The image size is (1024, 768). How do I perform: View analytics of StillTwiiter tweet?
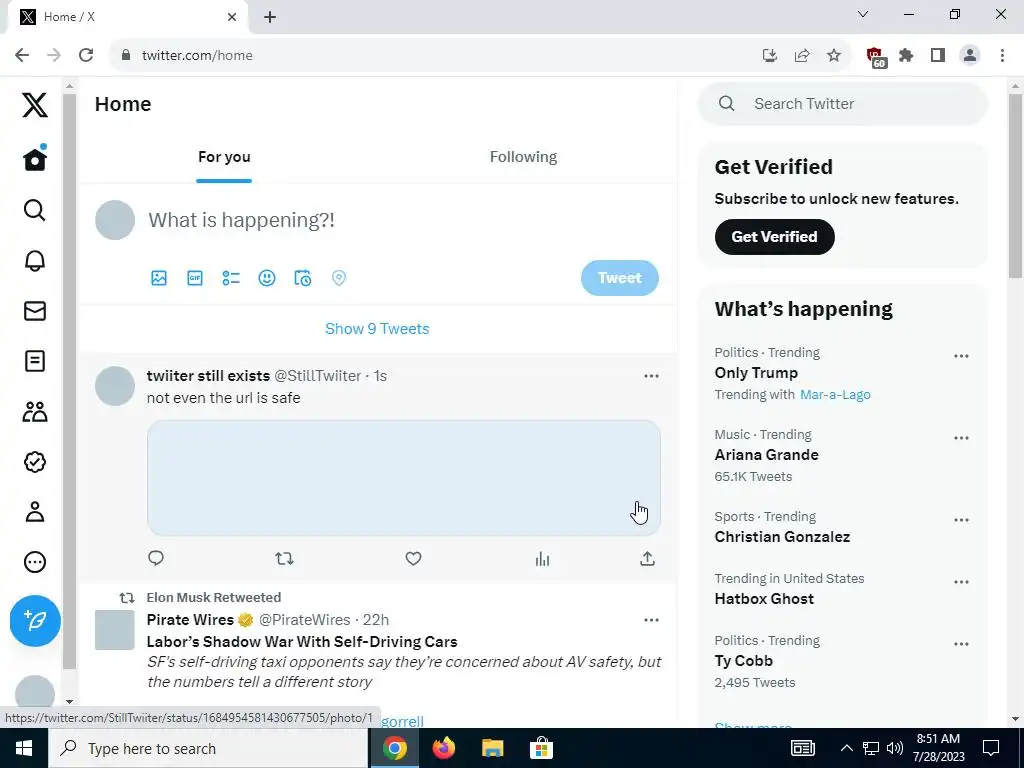[x=543, y=558]
